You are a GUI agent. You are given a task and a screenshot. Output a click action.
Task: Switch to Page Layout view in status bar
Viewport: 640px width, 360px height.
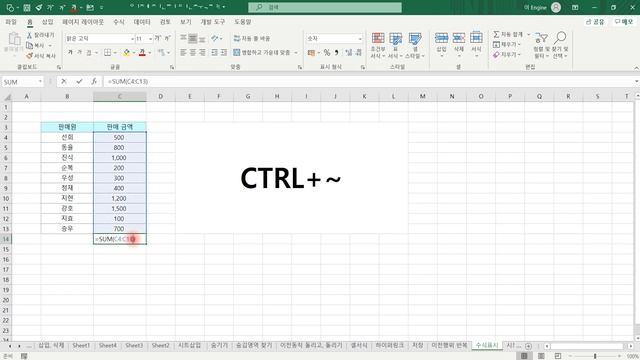pyautogui.click(x=541, y=356)
